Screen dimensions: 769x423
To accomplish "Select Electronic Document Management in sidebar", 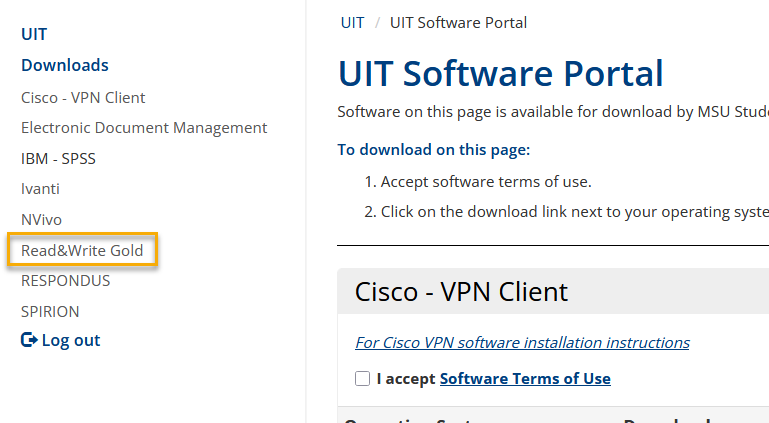I will 144,128.
